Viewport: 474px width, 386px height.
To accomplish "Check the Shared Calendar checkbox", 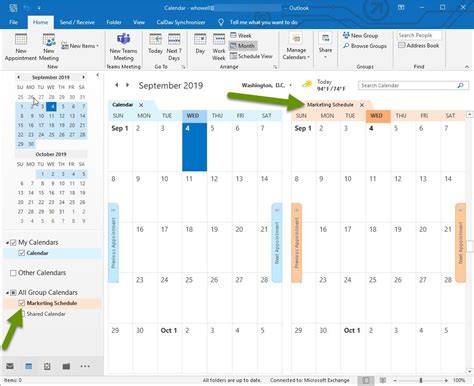I will 22,314.
